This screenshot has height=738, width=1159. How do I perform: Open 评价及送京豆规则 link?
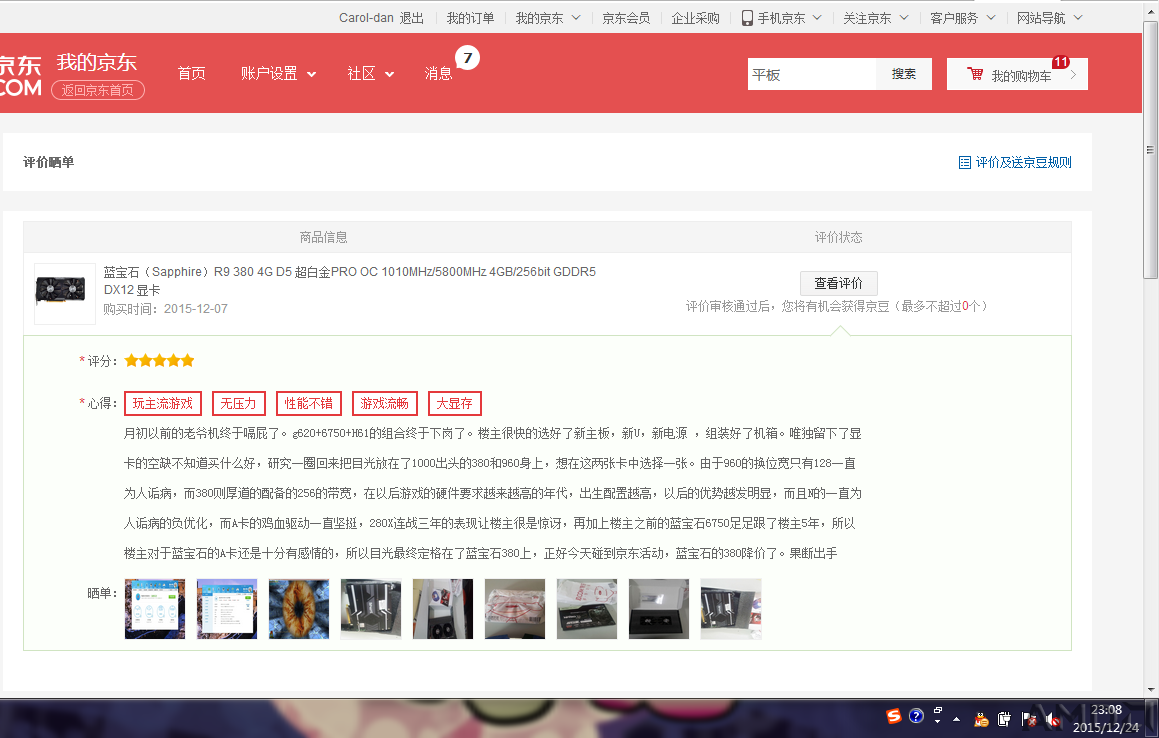coord(1024,163)
